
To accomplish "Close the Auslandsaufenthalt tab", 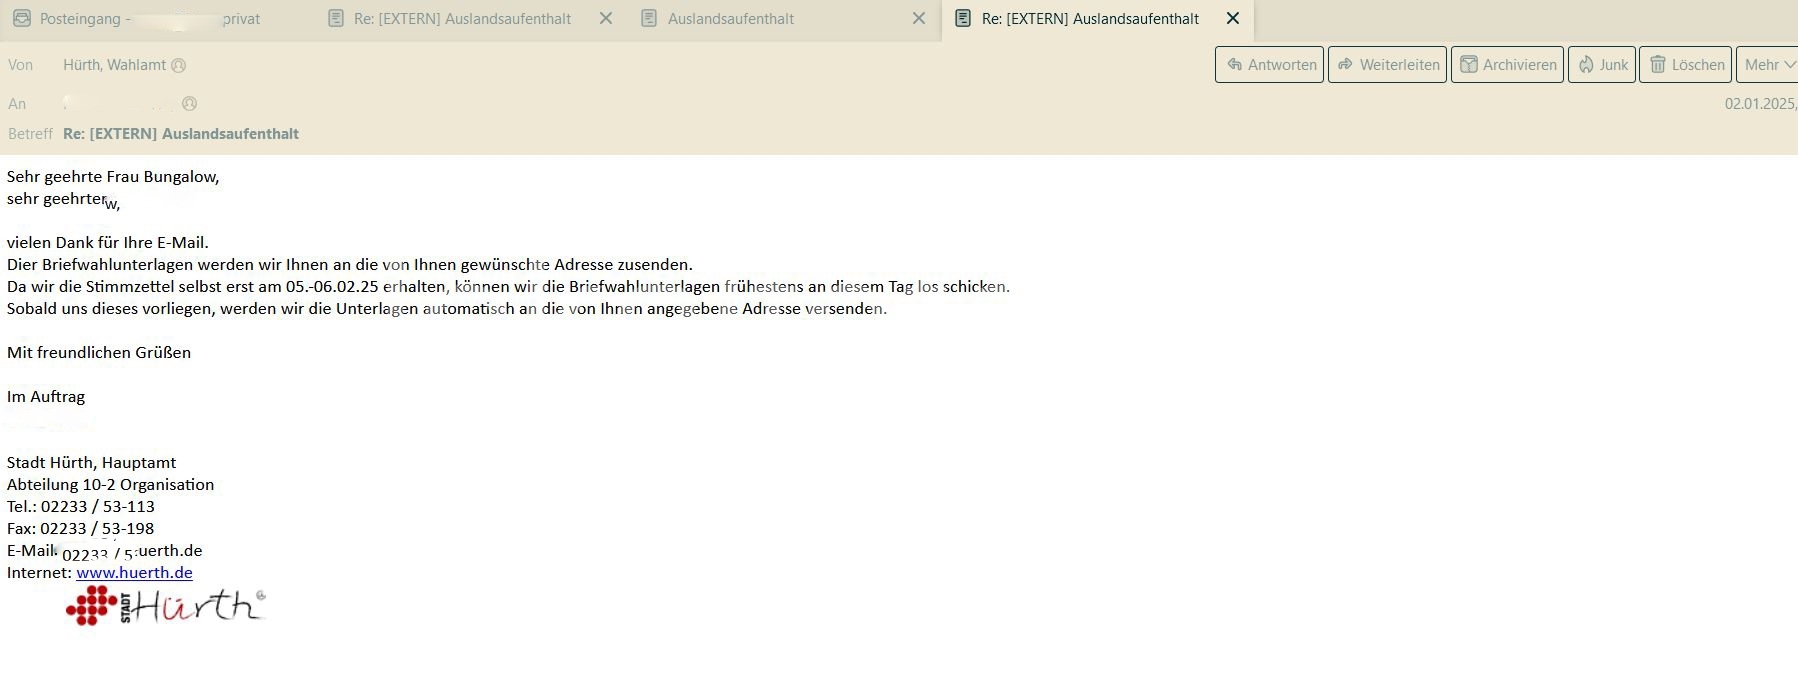I will [919, 19].
